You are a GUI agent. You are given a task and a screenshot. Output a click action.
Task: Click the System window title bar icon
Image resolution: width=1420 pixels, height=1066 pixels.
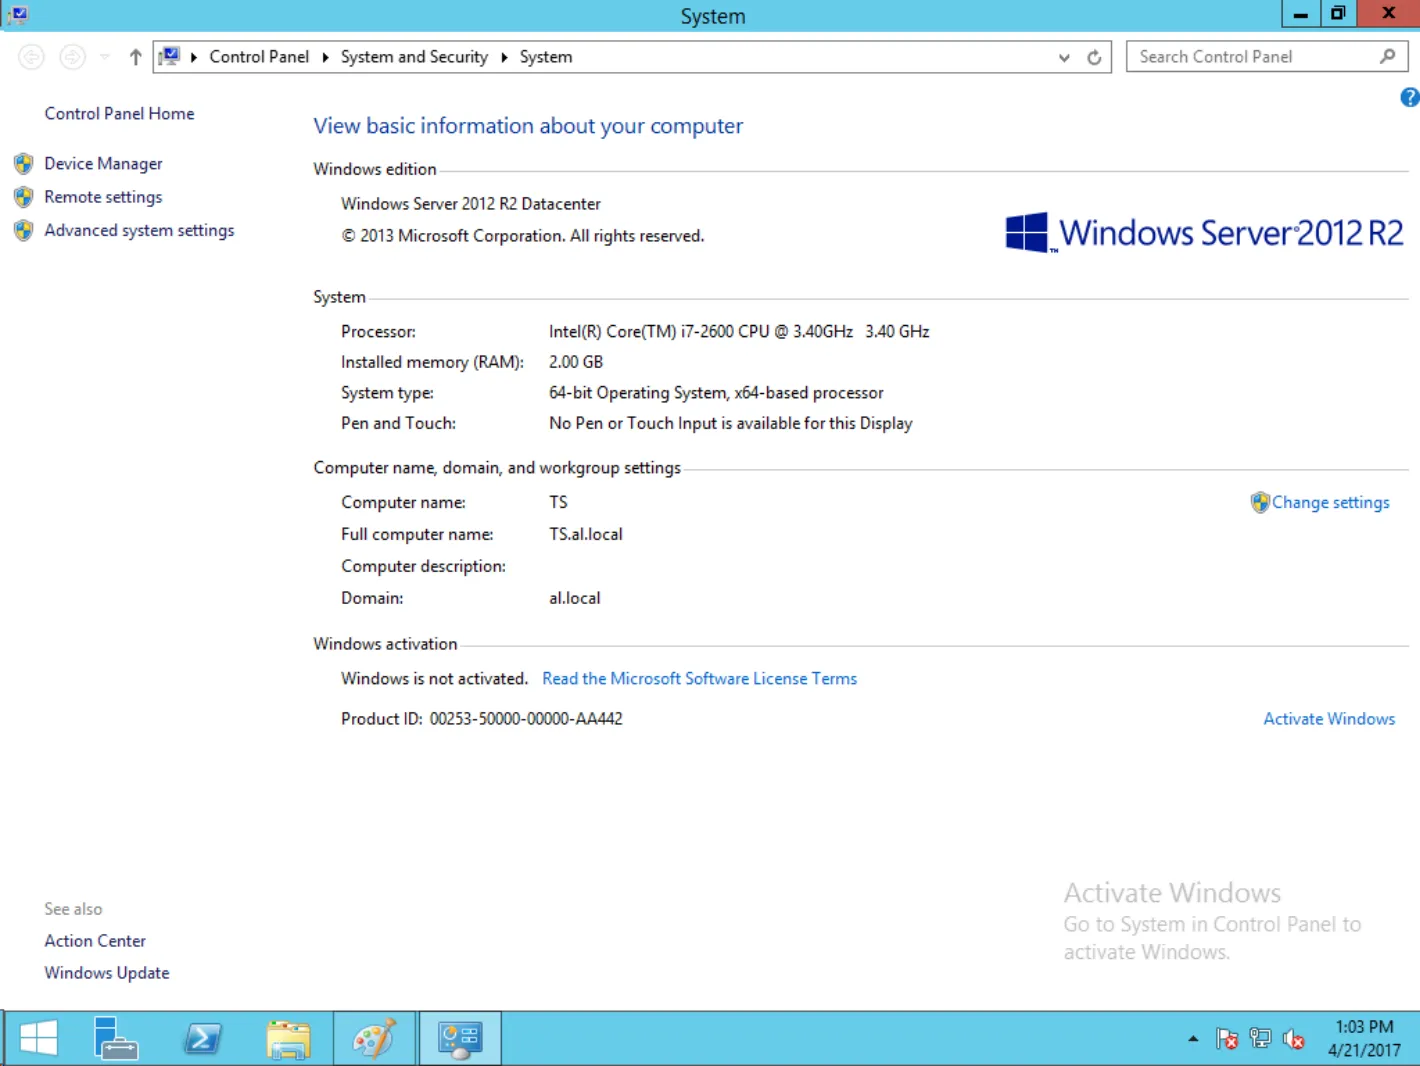pyautogui.click(x=17, y=15)
